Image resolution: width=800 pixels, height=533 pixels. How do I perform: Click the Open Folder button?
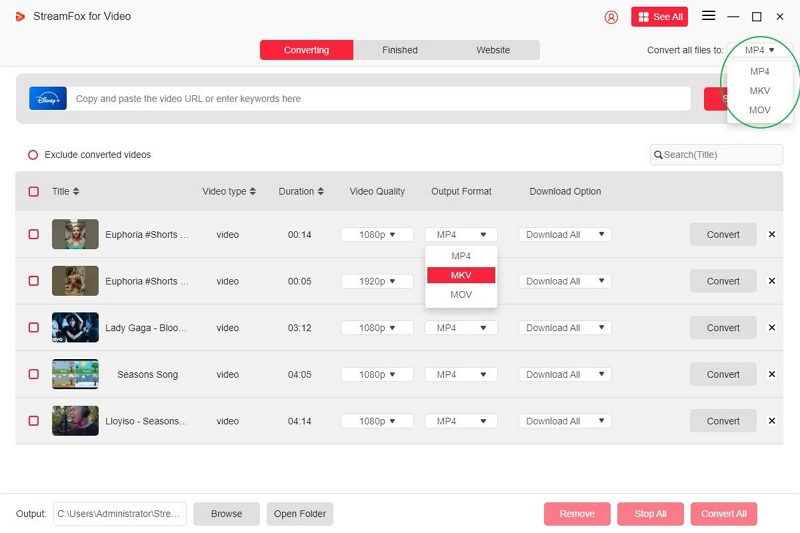coord(300,514)
